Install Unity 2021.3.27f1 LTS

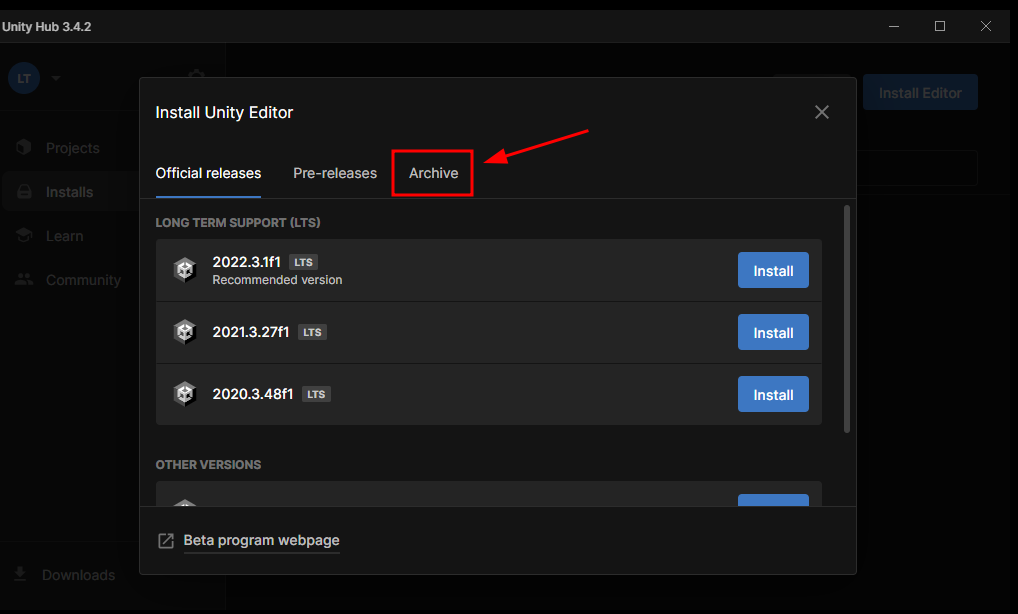773,332
